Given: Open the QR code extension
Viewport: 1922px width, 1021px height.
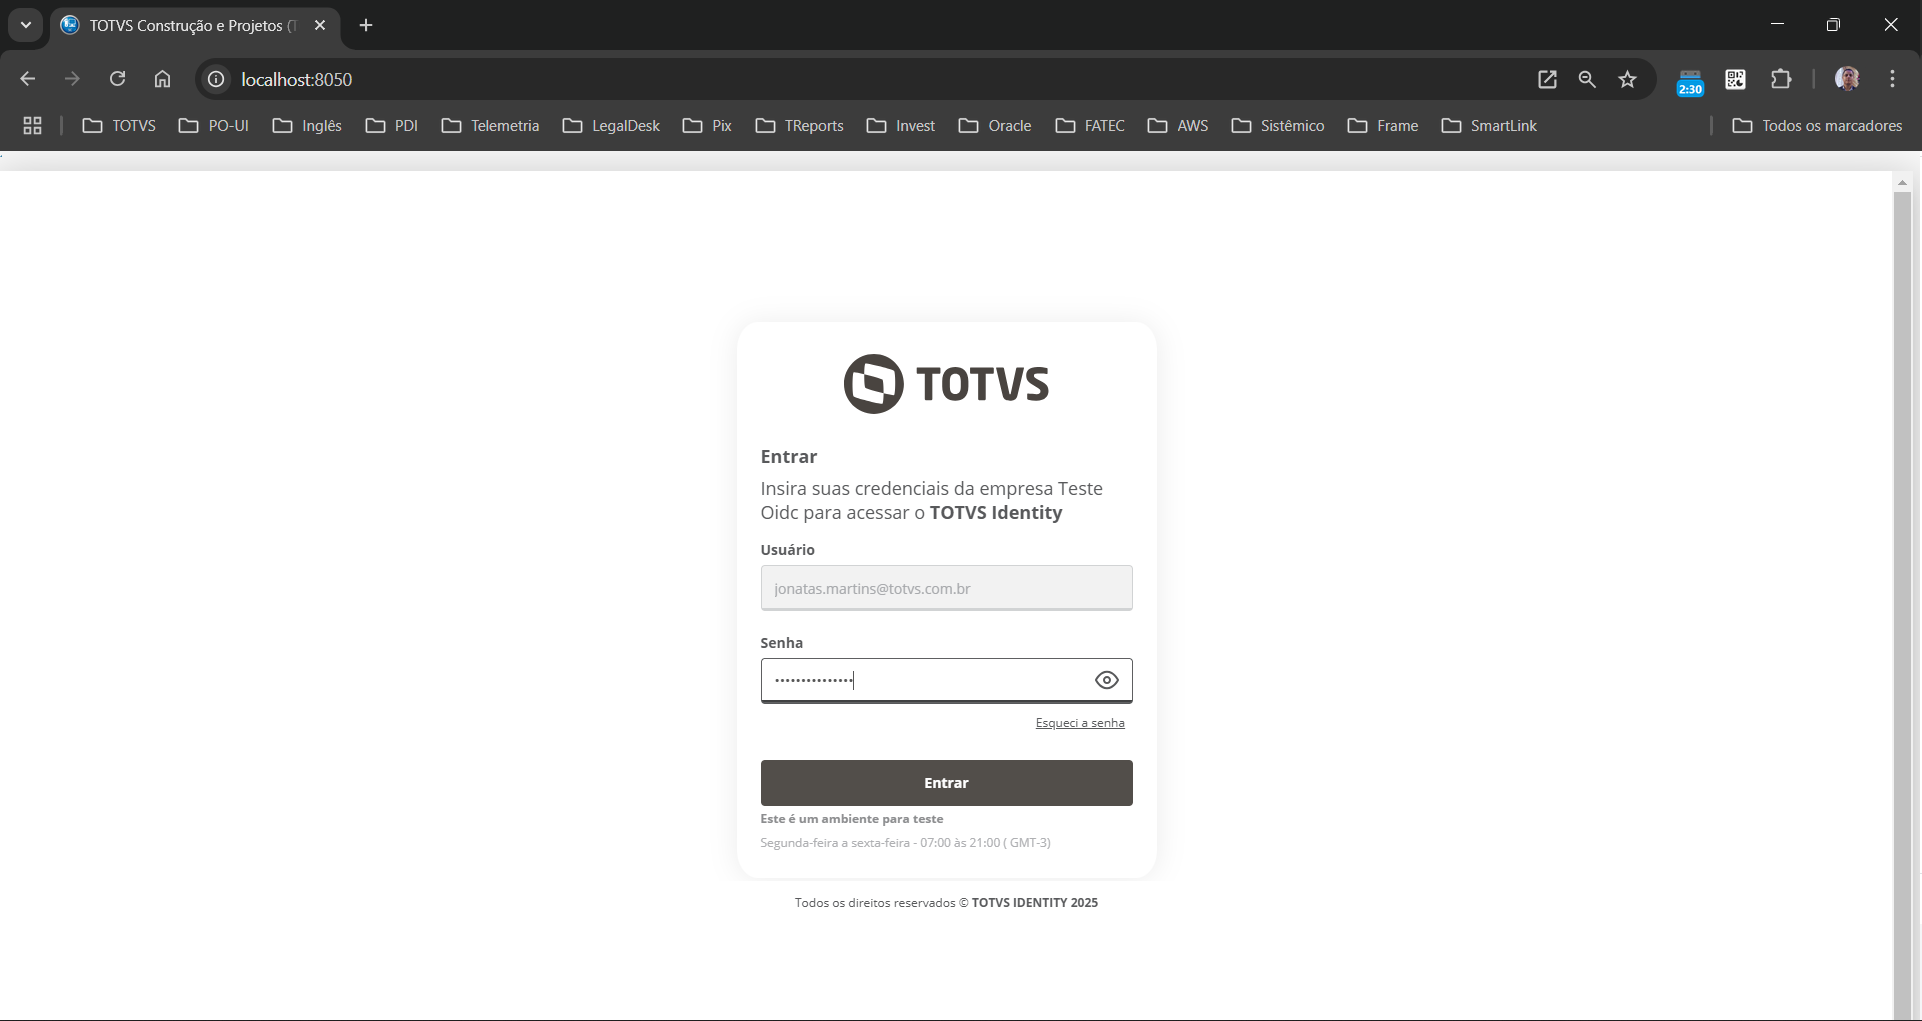Looking at the screenshot, I should point(1736,79).
